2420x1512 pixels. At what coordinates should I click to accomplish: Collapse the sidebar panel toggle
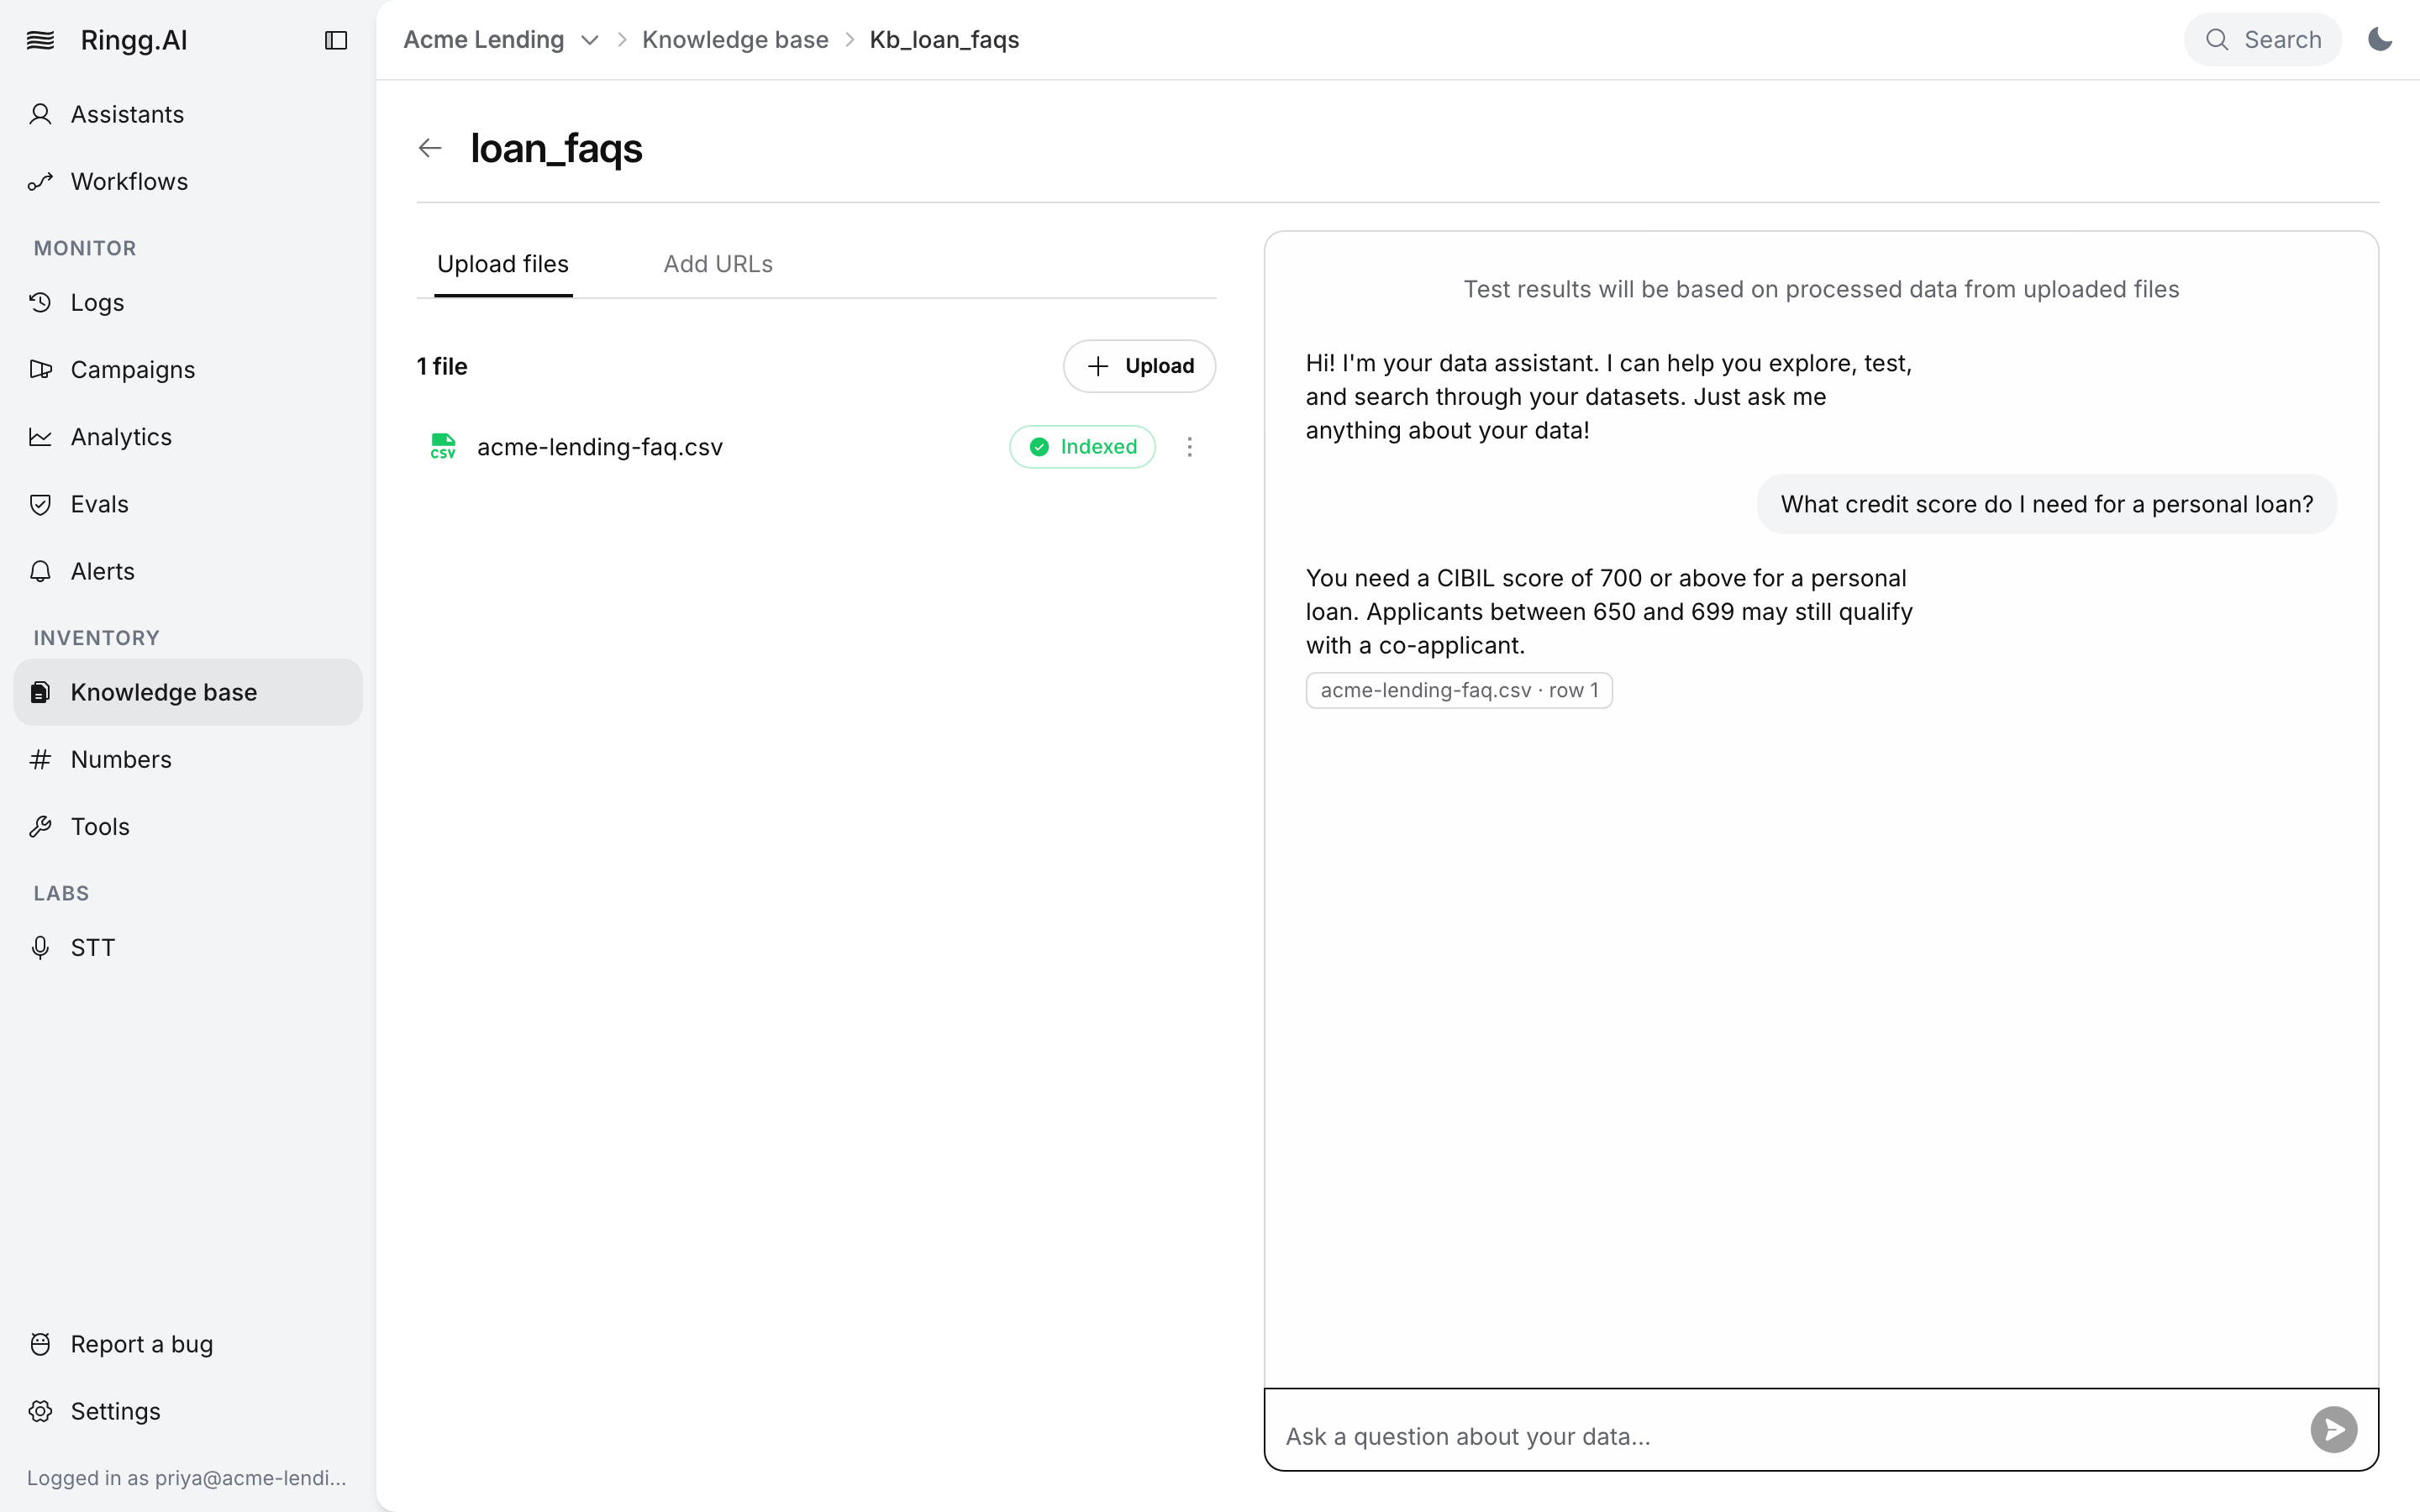(x=336, y=40)
